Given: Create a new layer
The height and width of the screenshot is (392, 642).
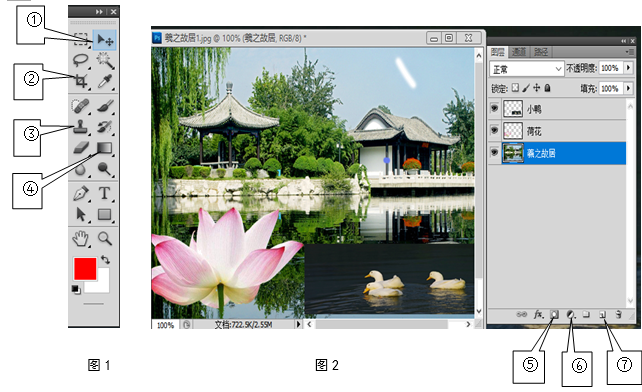Looking at the screenshot, I should pyautogui.click(x=603, y=314).
